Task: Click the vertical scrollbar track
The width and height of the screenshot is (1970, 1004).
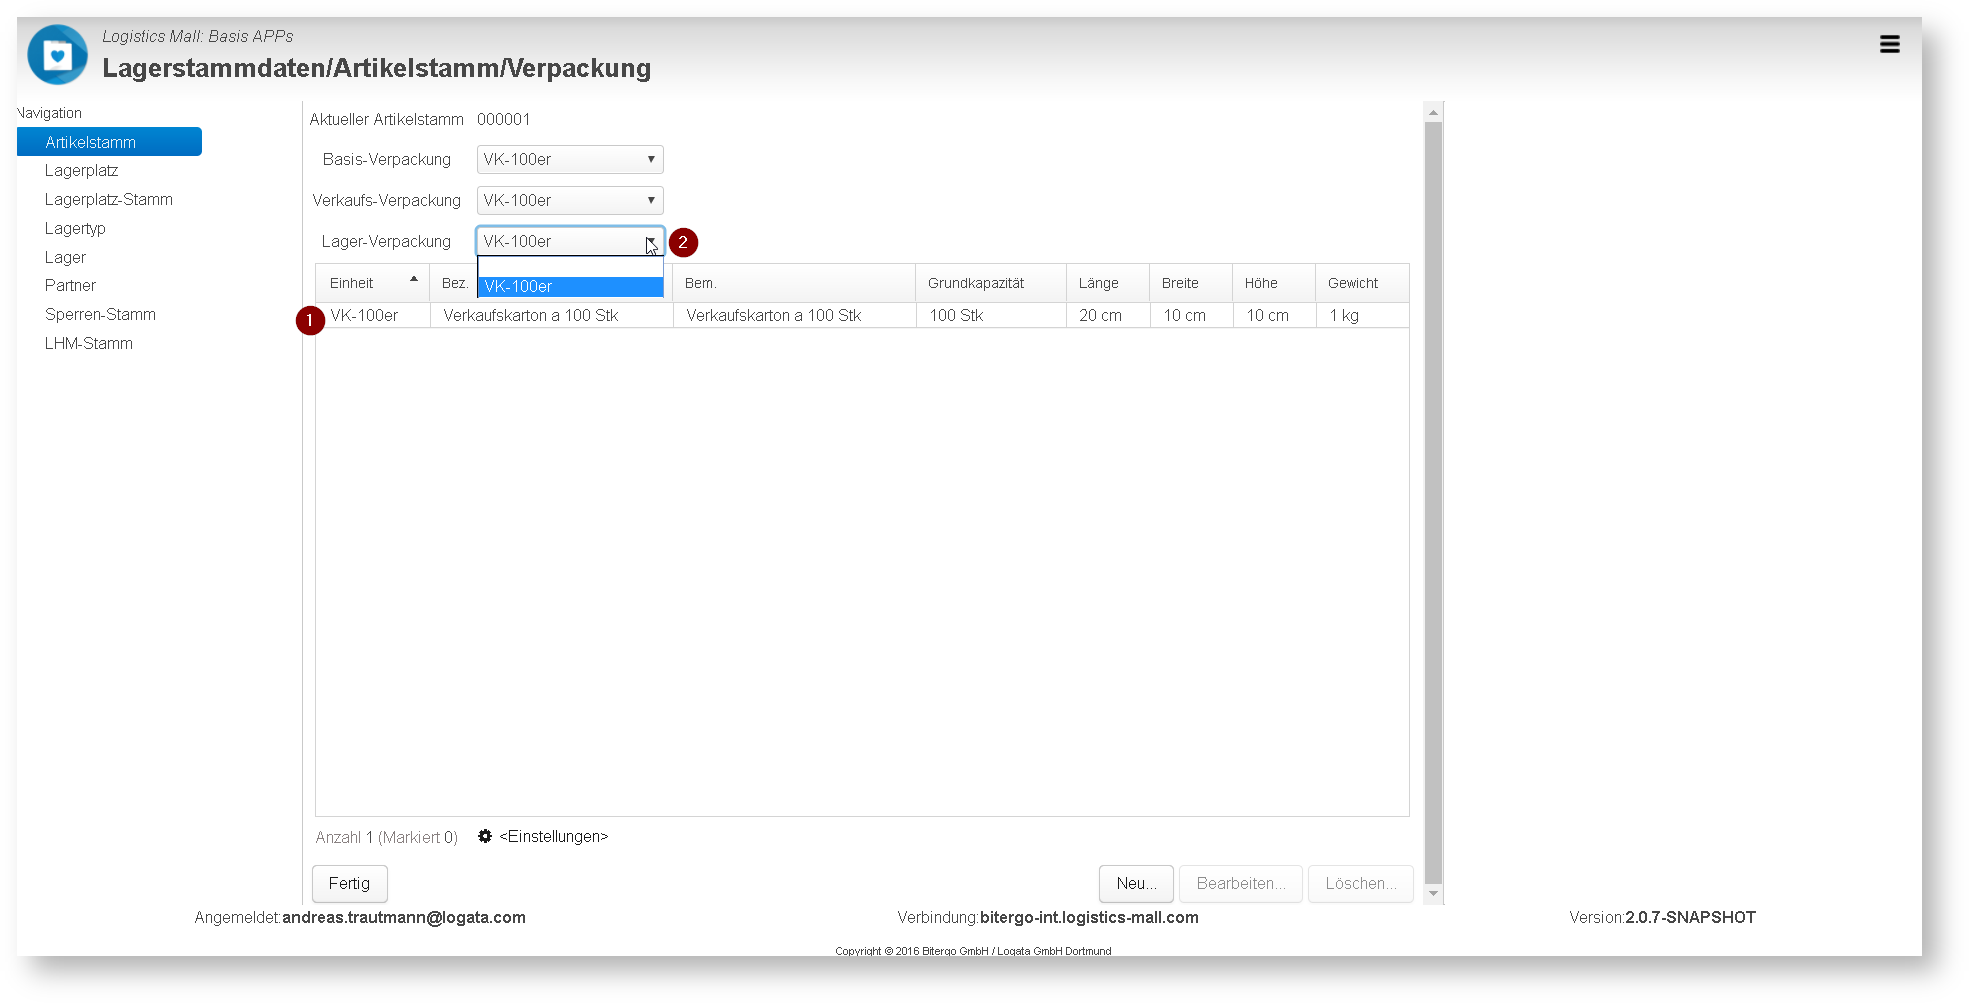Action: click(x=1433, y=502)
